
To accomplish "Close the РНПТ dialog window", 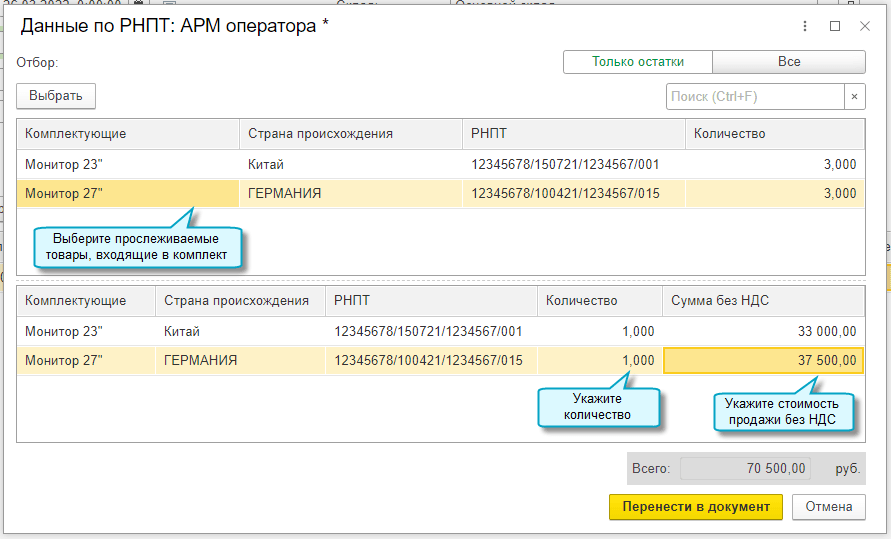I will (x=865, y=26).
